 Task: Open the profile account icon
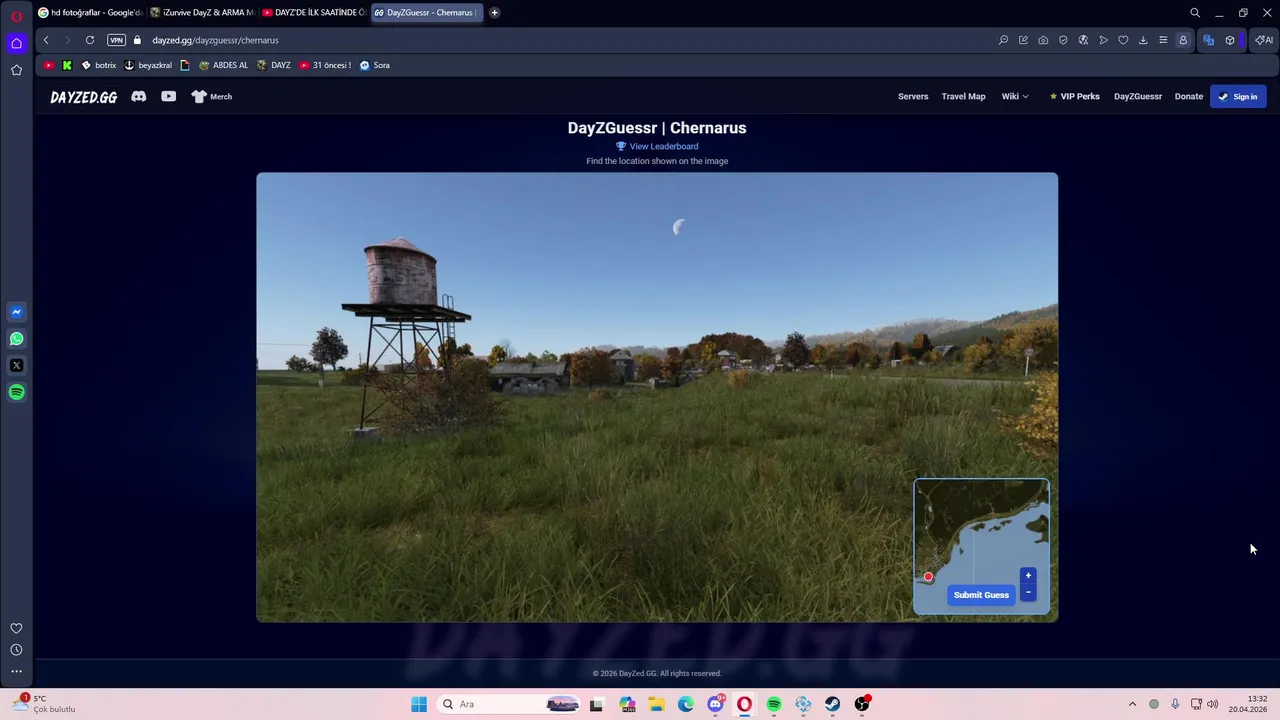[1183, 40]
